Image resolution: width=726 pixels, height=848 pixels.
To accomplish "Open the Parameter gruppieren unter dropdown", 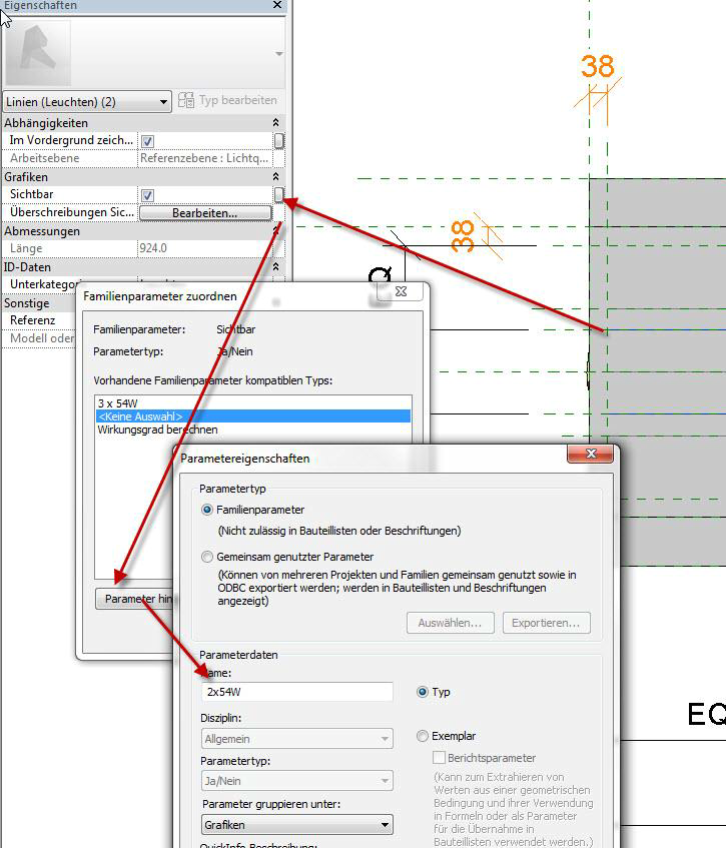I will pyautogui.click(x=297, y=825).
